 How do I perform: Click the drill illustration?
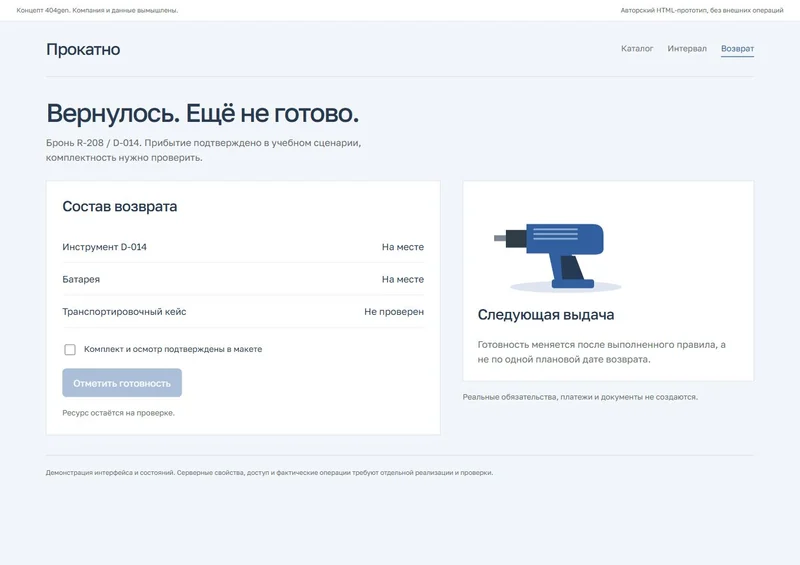[x=558, y=256]
